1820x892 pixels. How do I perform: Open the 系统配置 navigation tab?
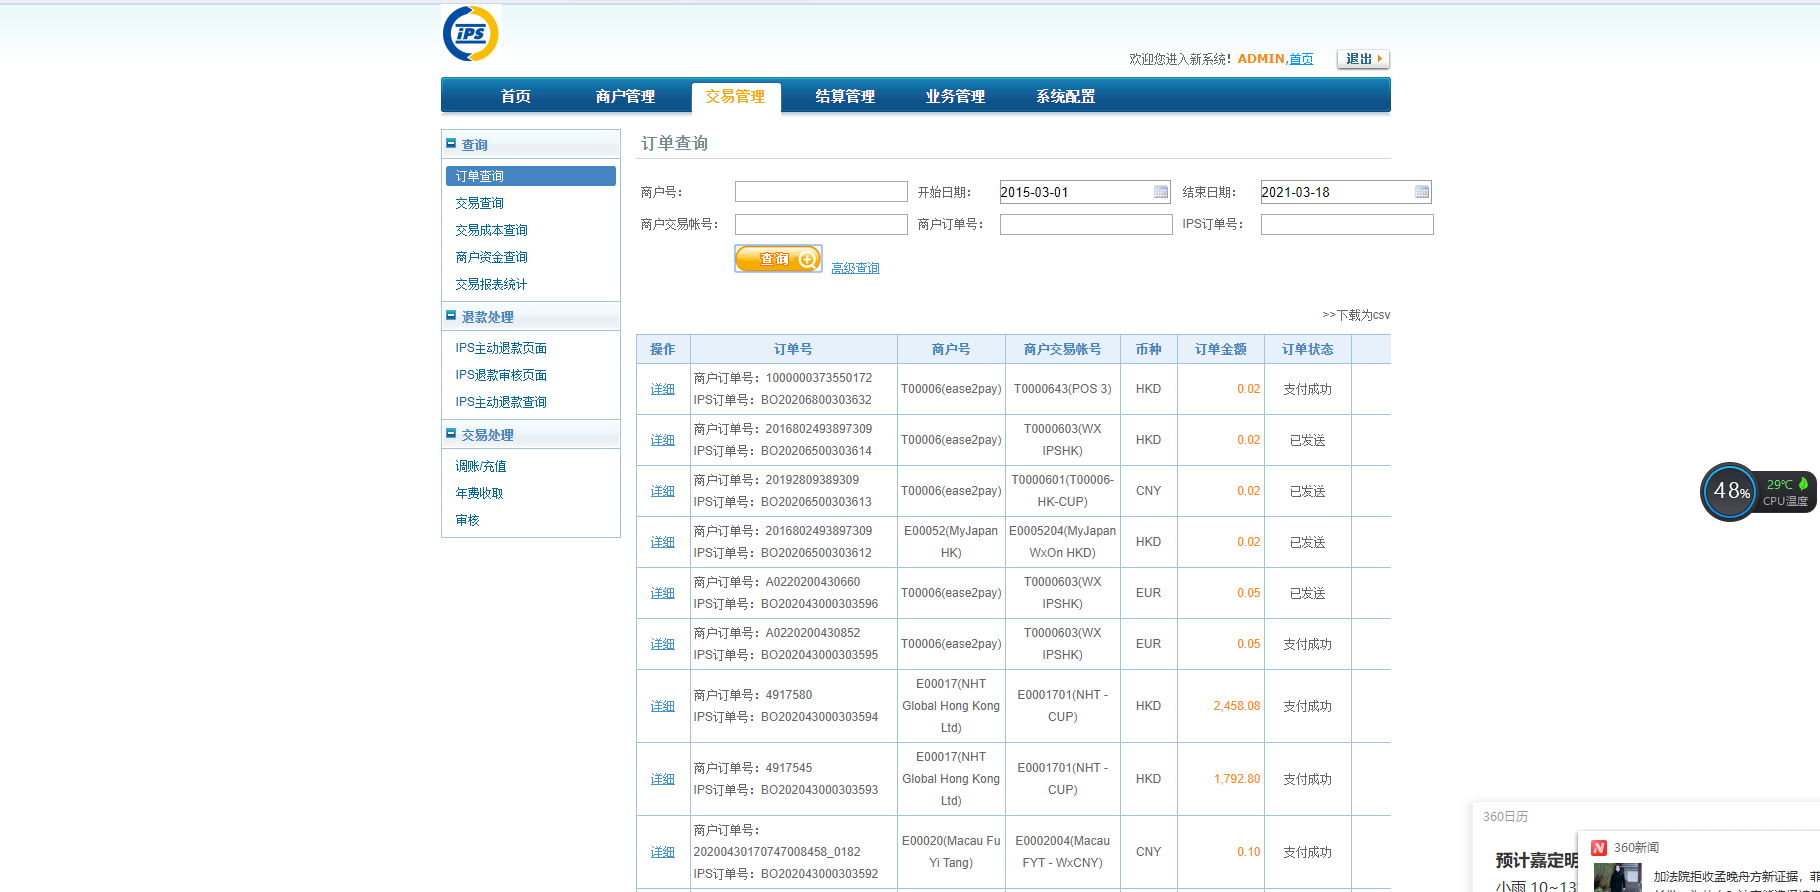pos(1066,96)
